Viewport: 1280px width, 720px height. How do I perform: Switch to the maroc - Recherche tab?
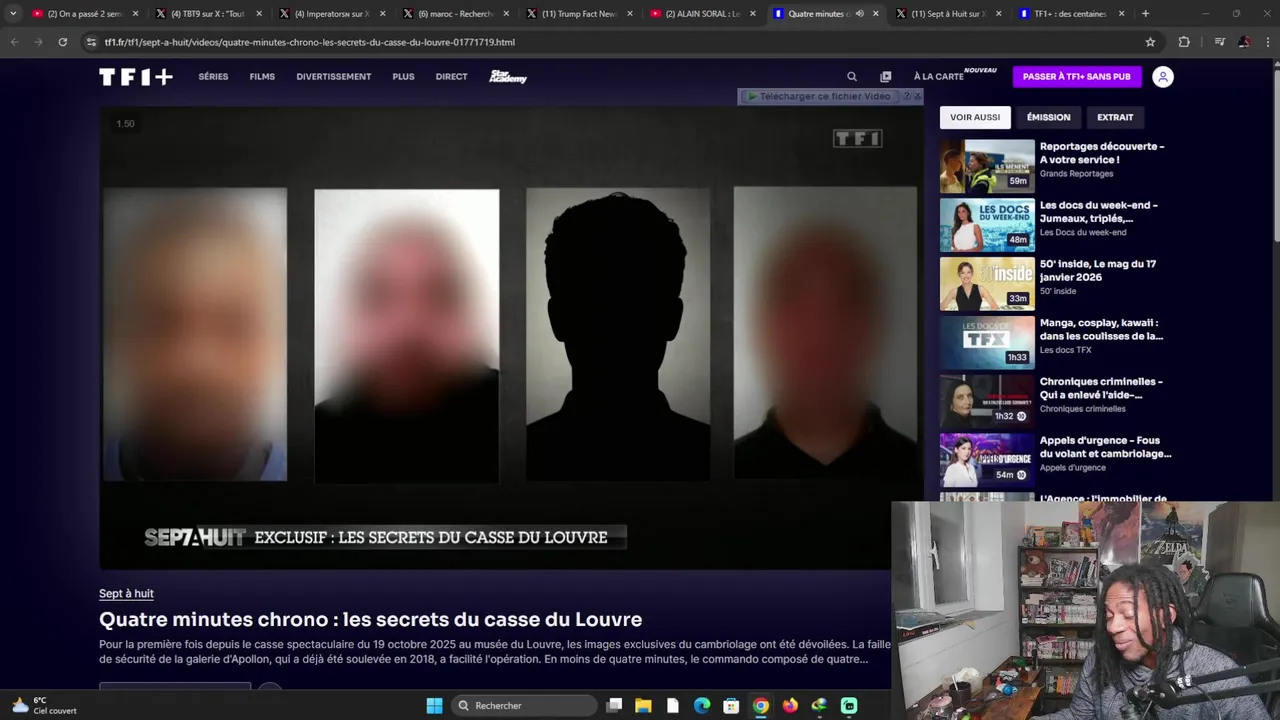click(x=456, y=14)
